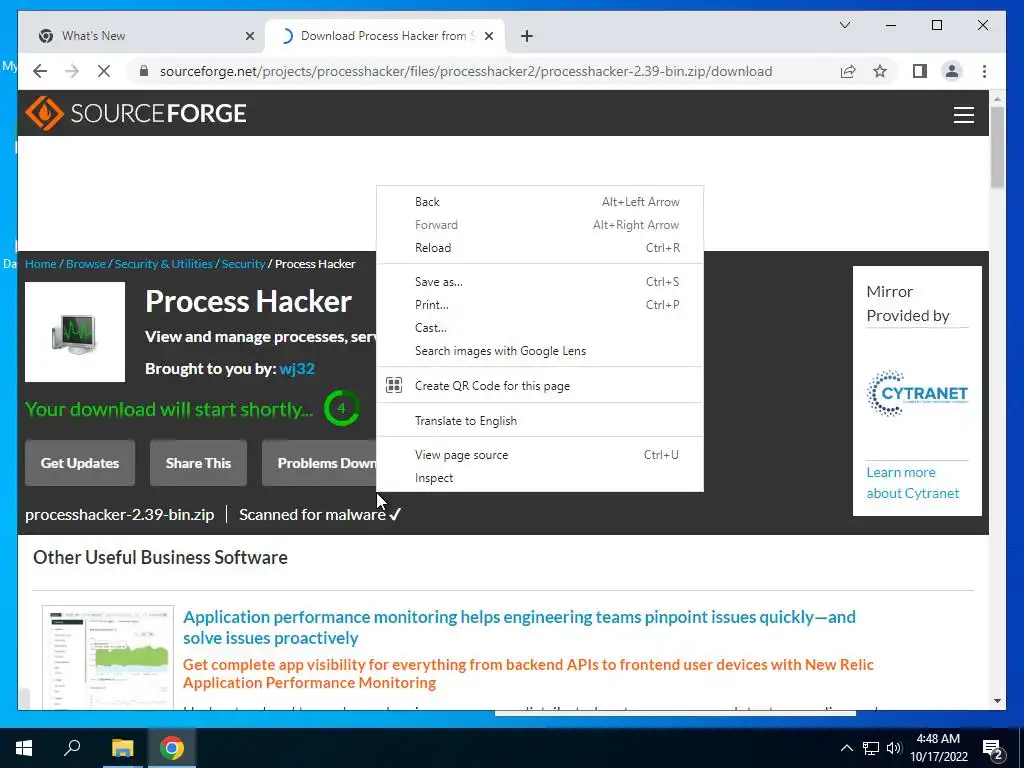Click the Process Hacker project icon
1024x768 pixels.
(75, 332)
